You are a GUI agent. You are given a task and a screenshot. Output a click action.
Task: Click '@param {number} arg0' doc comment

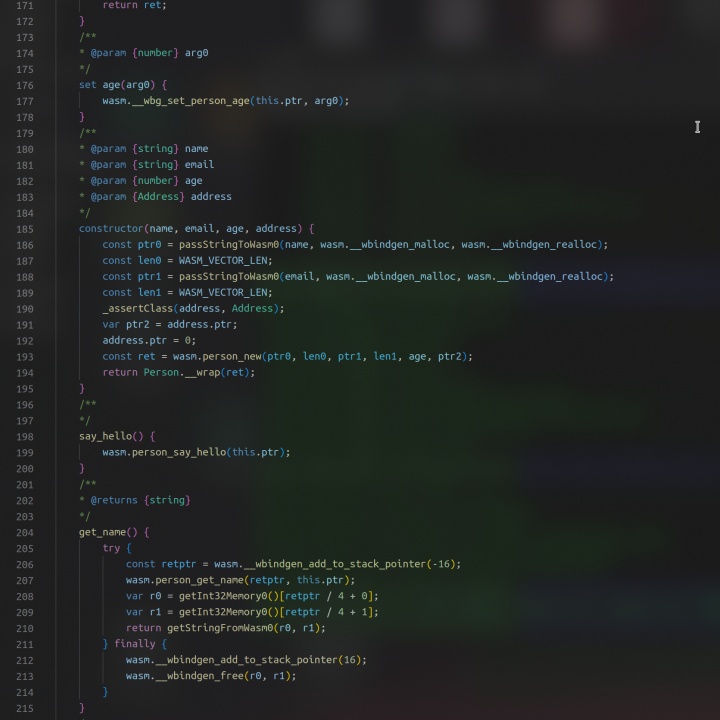point(149,53)
